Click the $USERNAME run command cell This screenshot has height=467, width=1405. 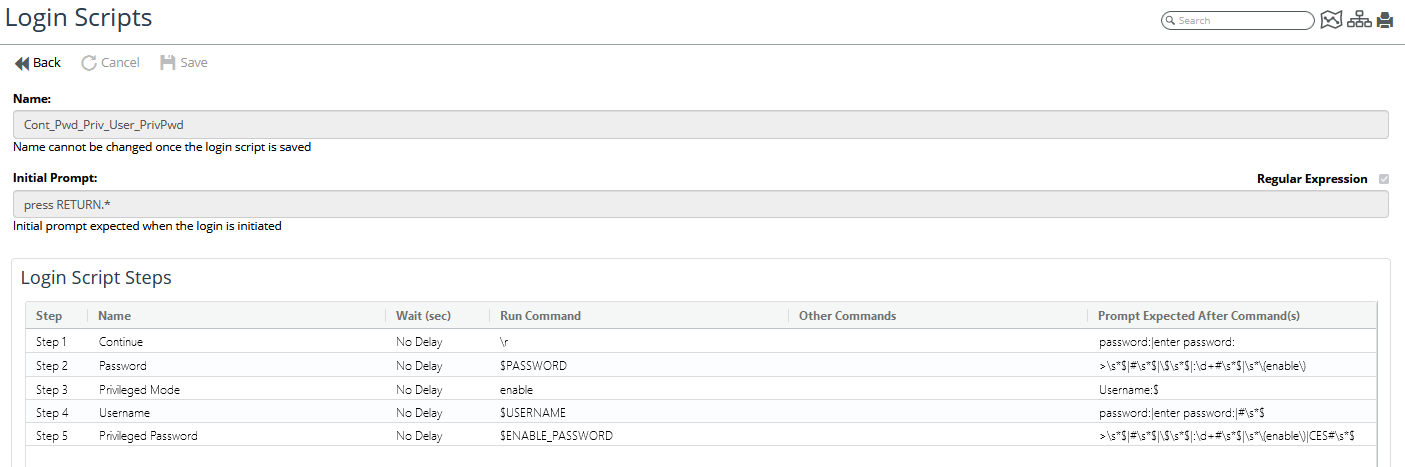click(x=533, y=413)
